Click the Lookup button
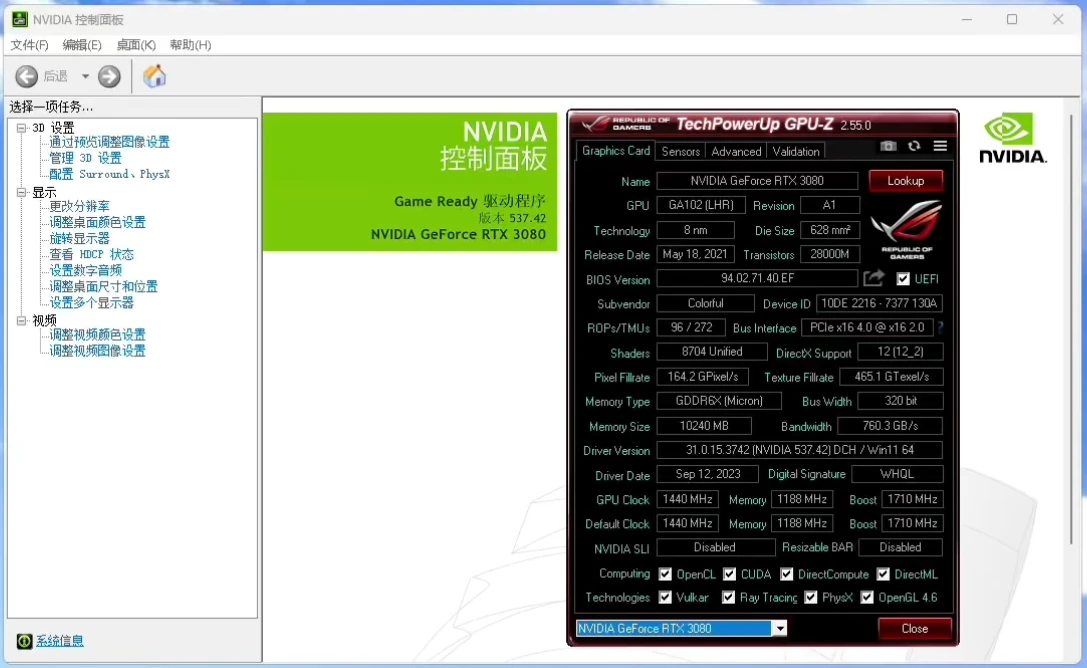This screenshot has height=668, width=1087. pyautogui.click(x=905, y=181)
